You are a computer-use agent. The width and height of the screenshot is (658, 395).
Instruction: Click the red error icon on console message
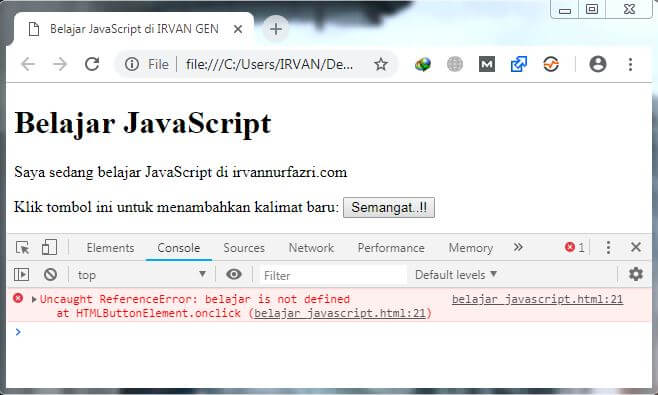18,298
